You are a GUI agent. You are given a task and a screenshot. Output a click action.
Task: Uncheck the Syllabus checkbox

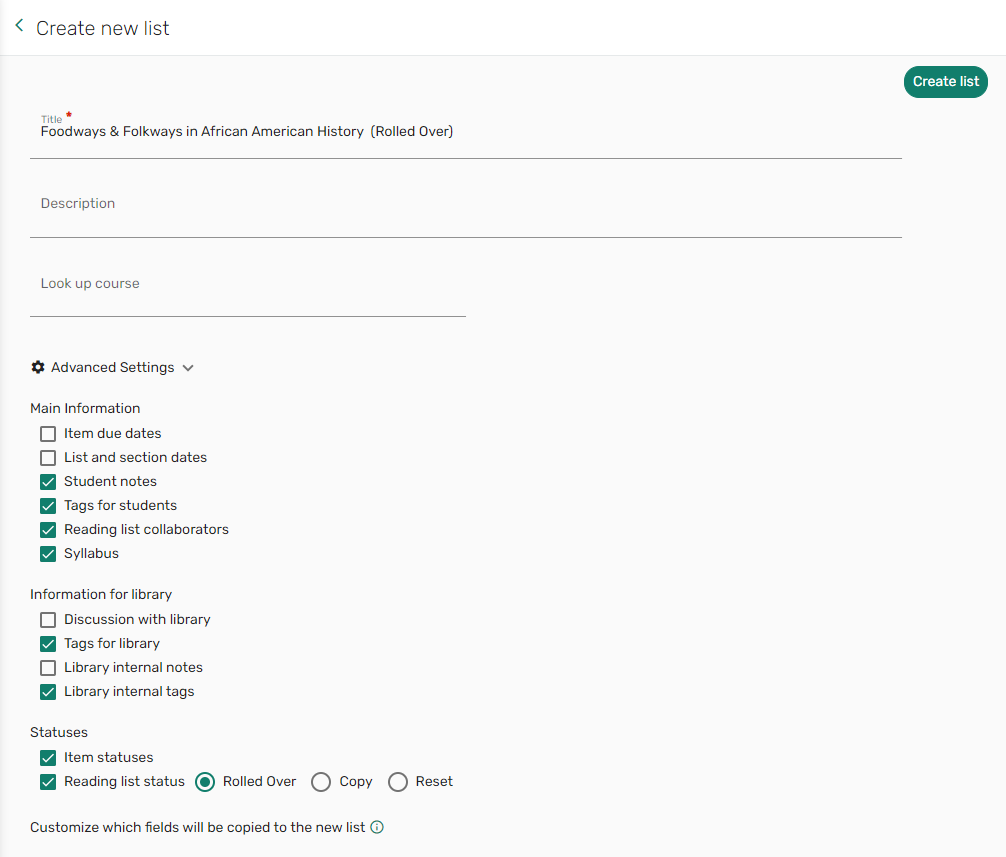coord(48,554)
